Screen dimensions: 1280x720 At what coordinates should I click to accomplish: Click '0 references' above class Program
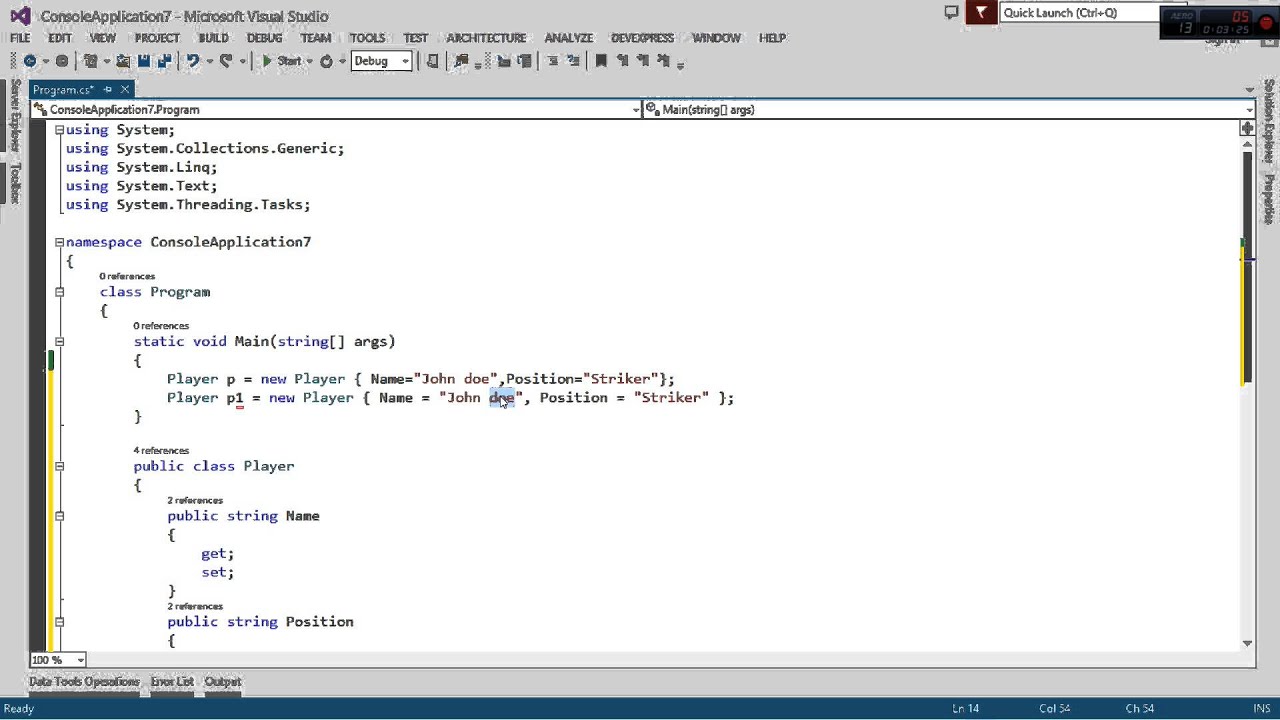(x=127, y=276)
